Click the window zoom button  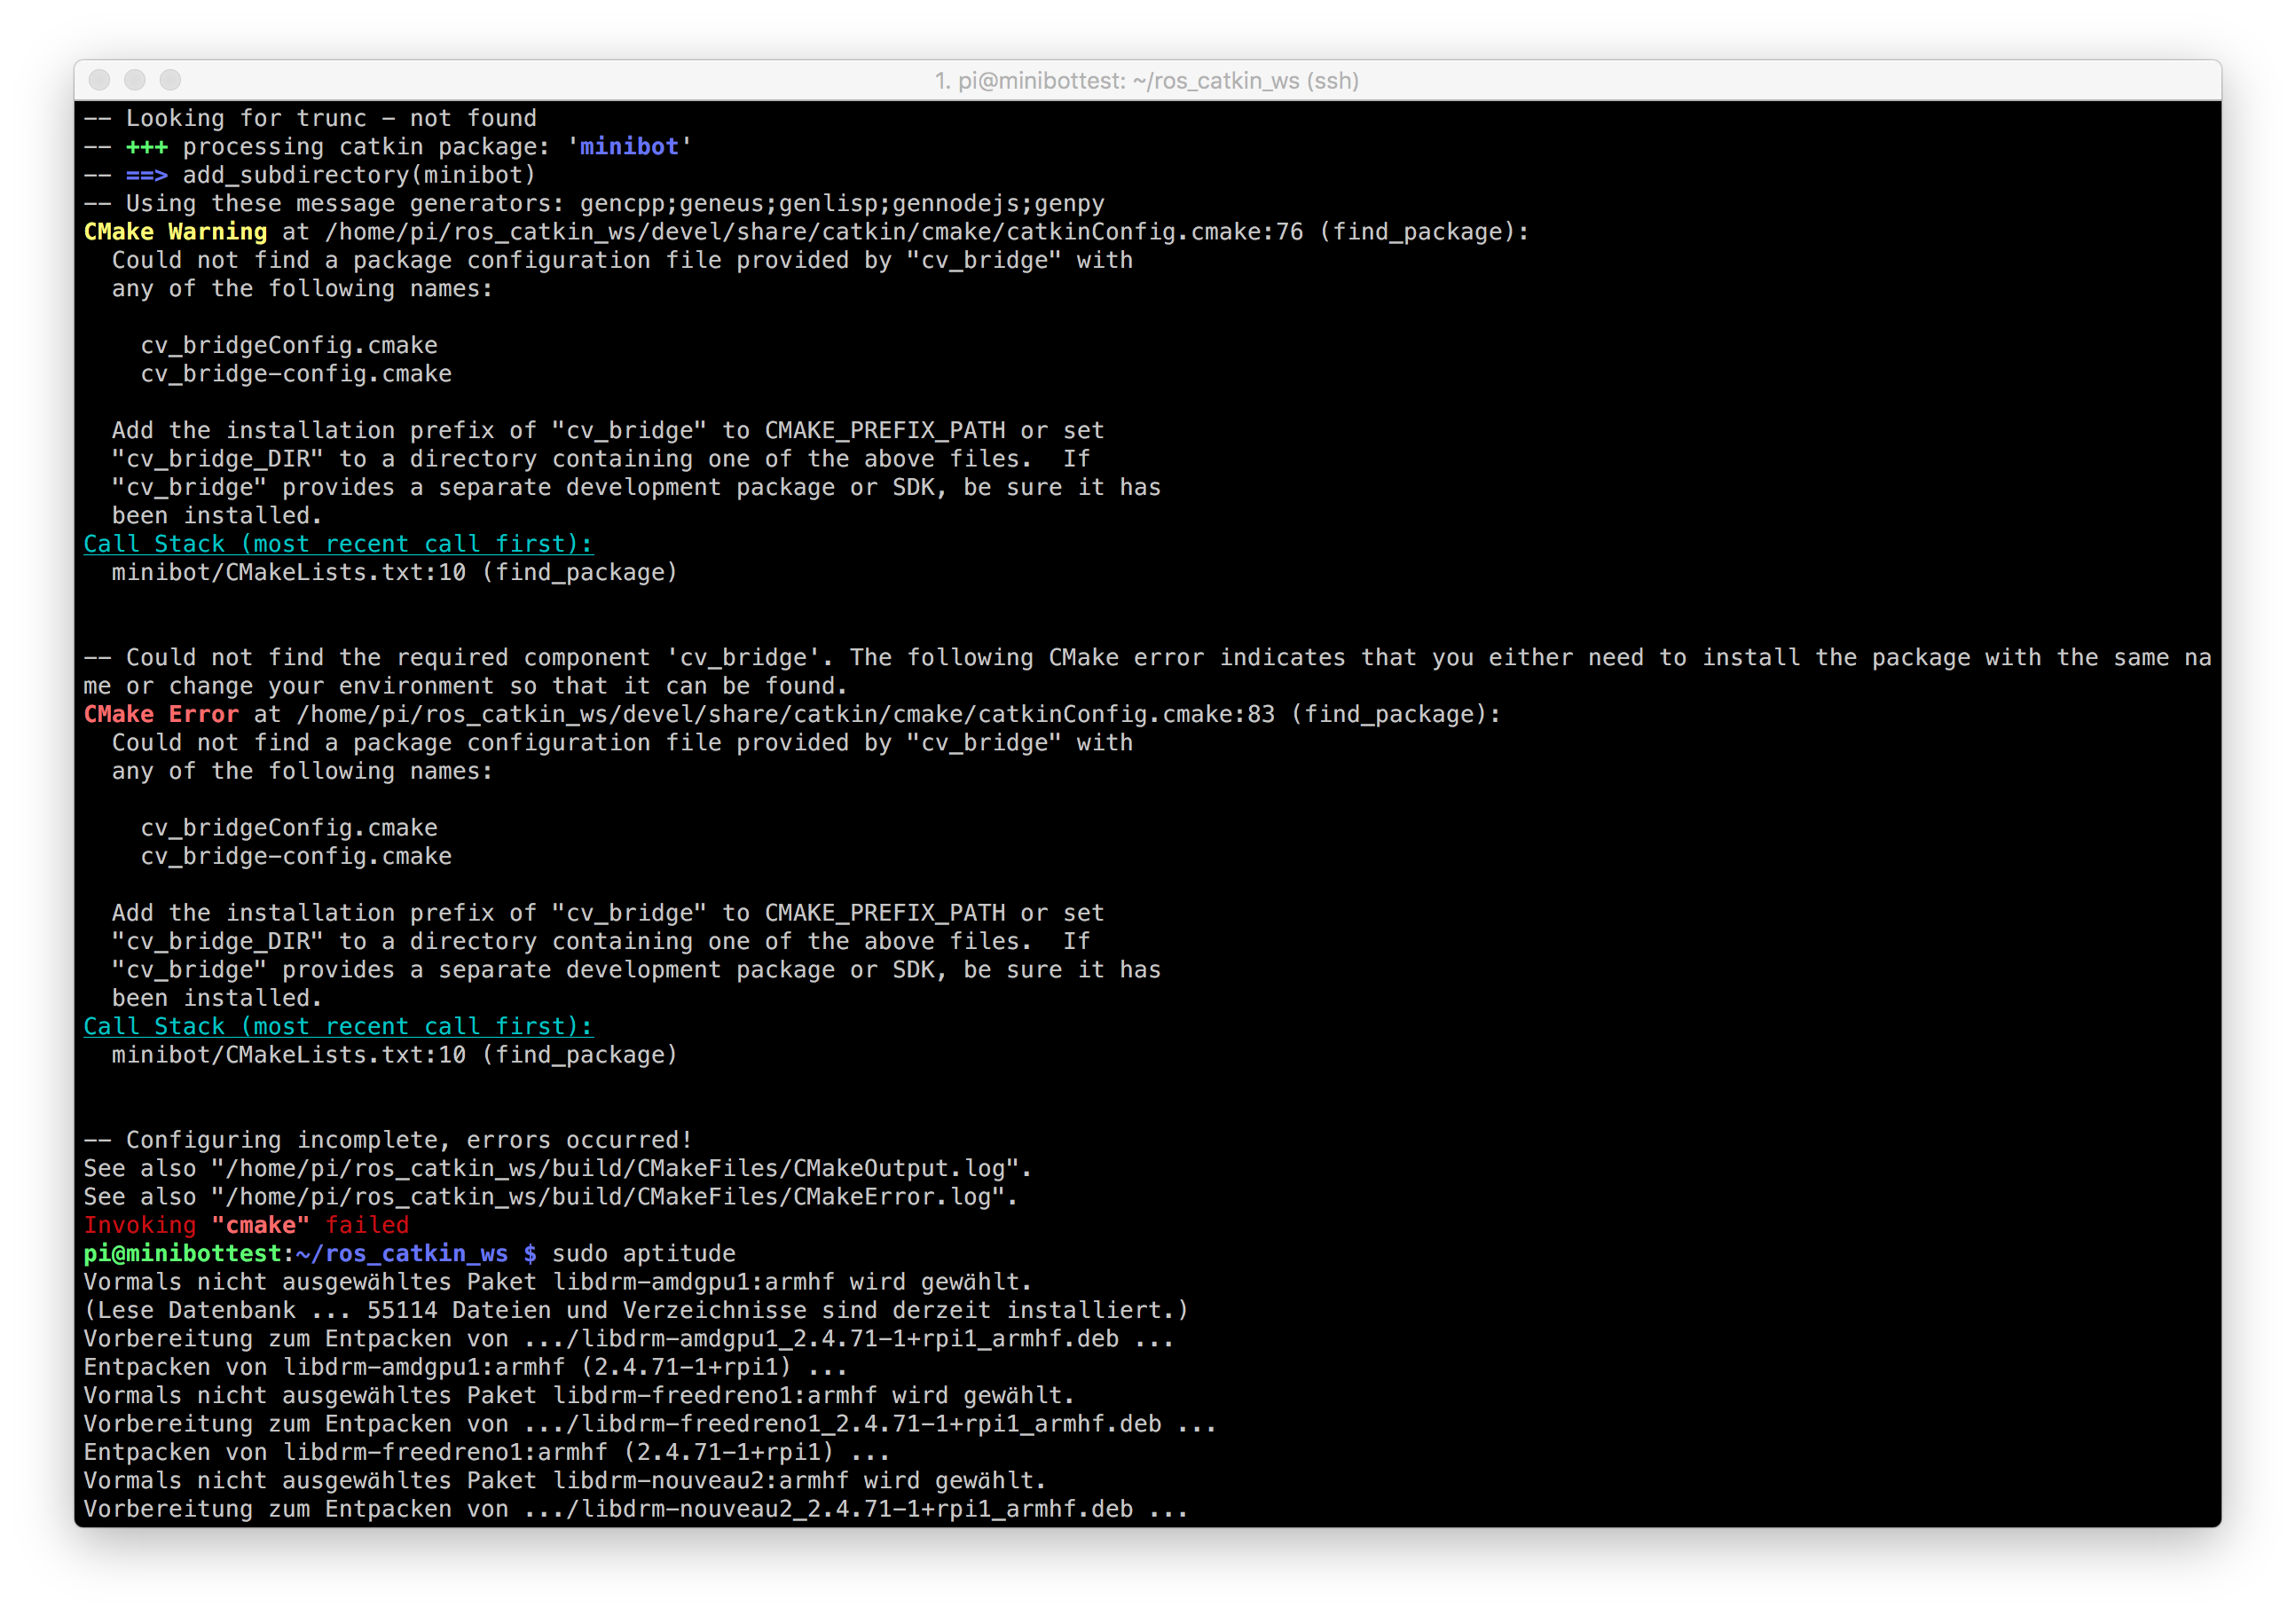point(171,80)
